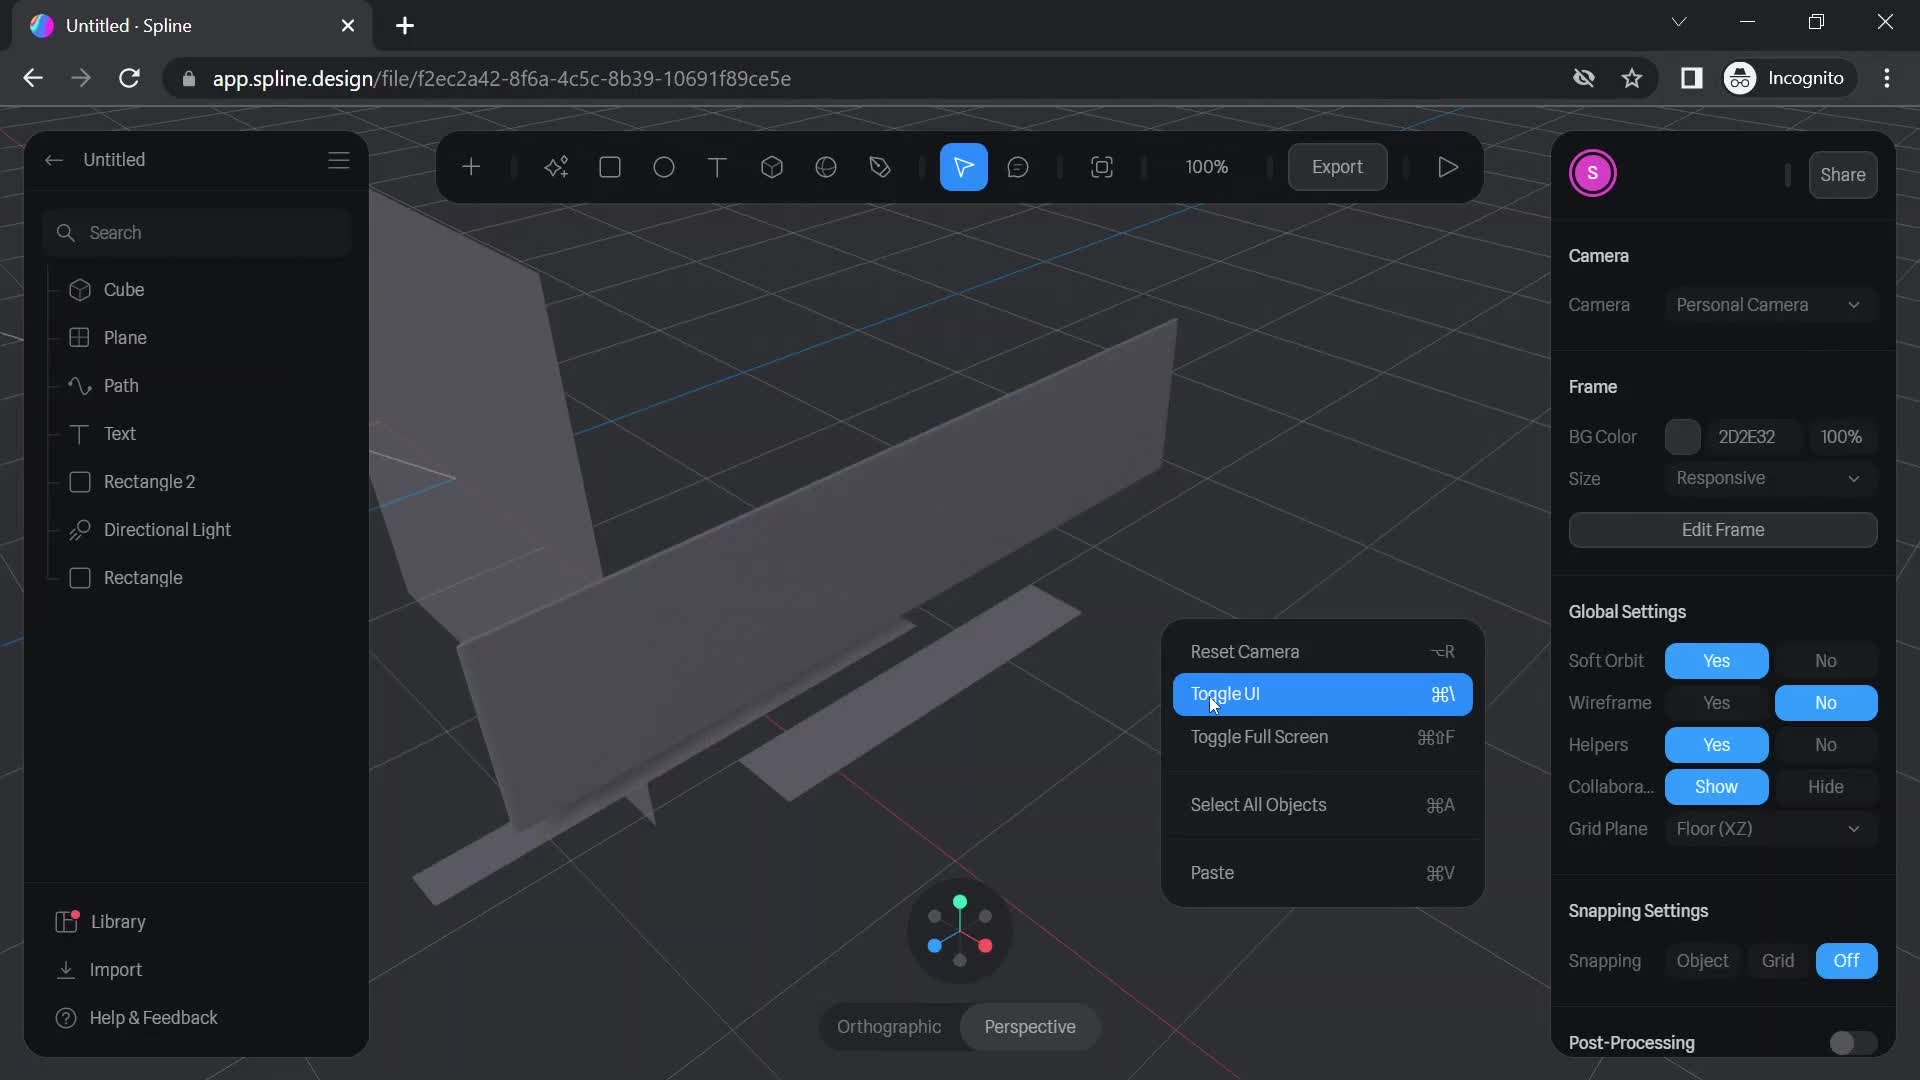Set Soft Orbit to Yes

point(1716,661)
